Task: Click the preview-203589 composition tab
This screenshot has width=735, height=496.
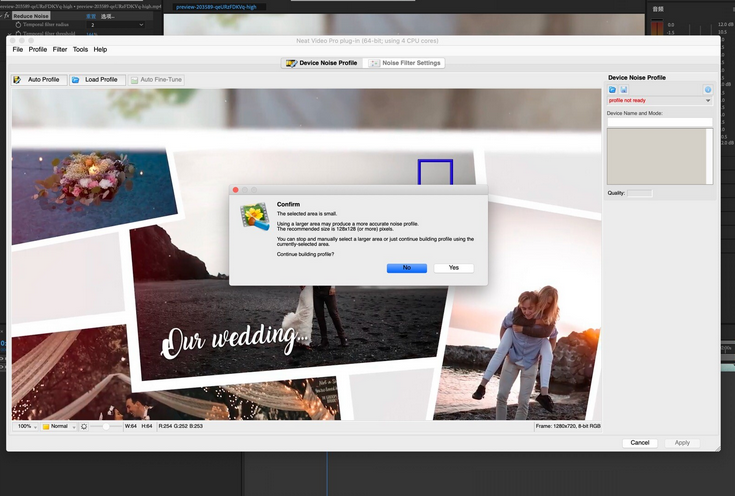Action: pos(216,7)
